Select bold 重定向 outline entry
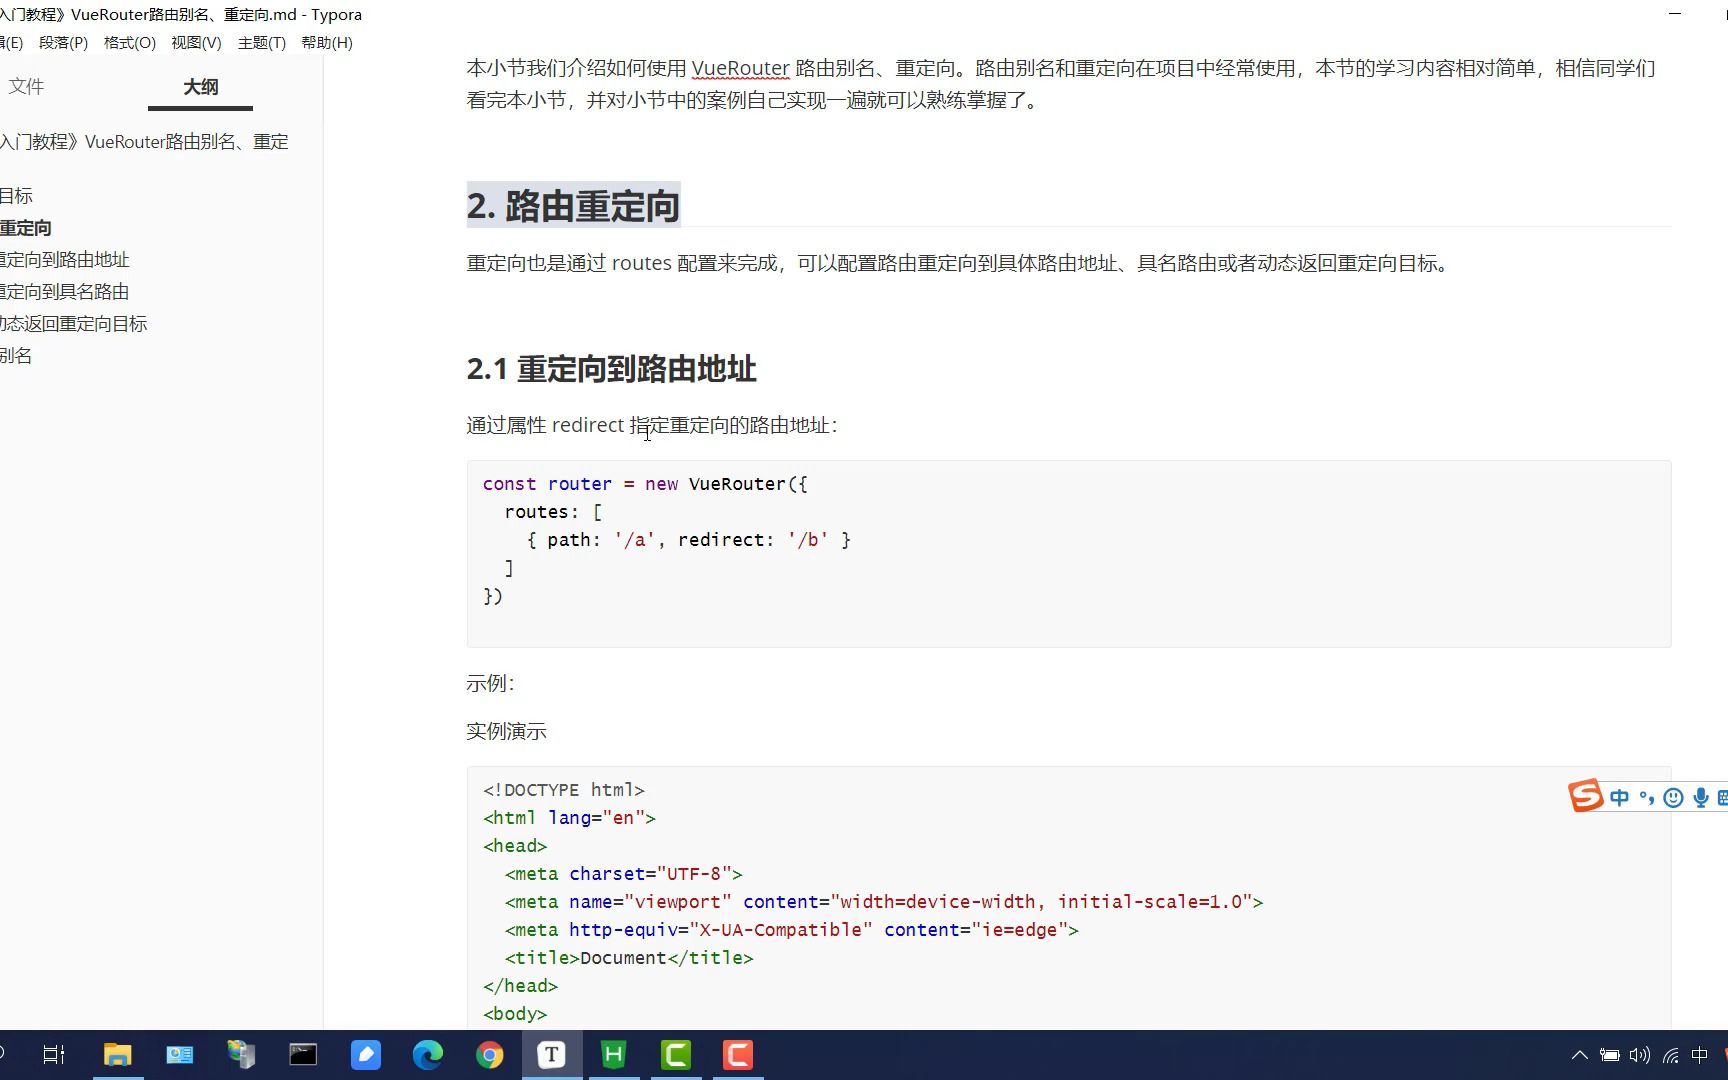Screen dimensions: 1728x1080 [x=26, y=228]
